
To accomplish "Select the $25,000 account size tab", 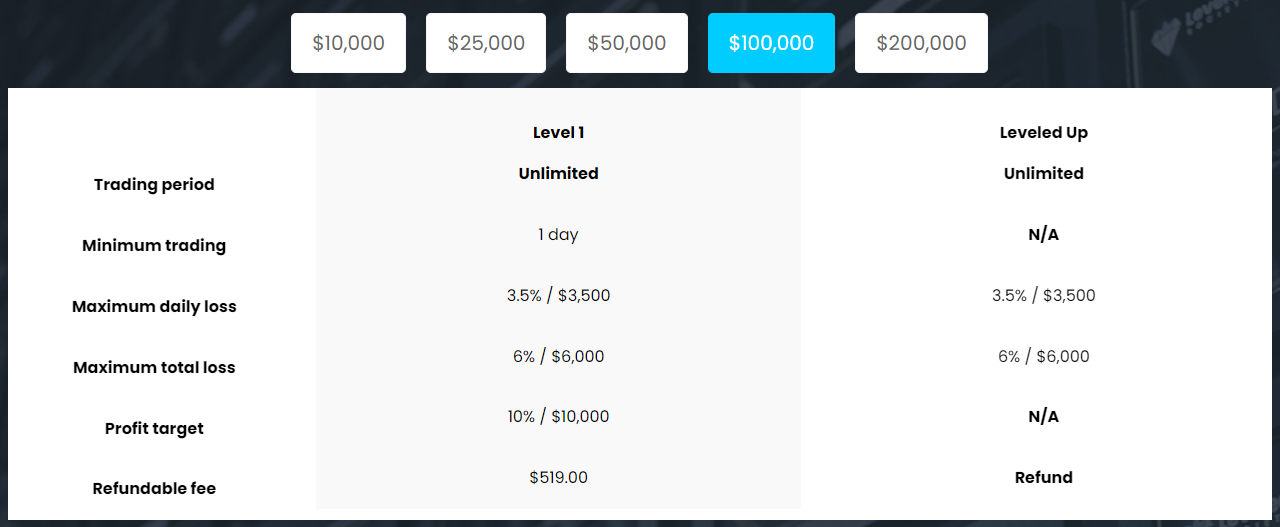I will [x=486, y=43].
